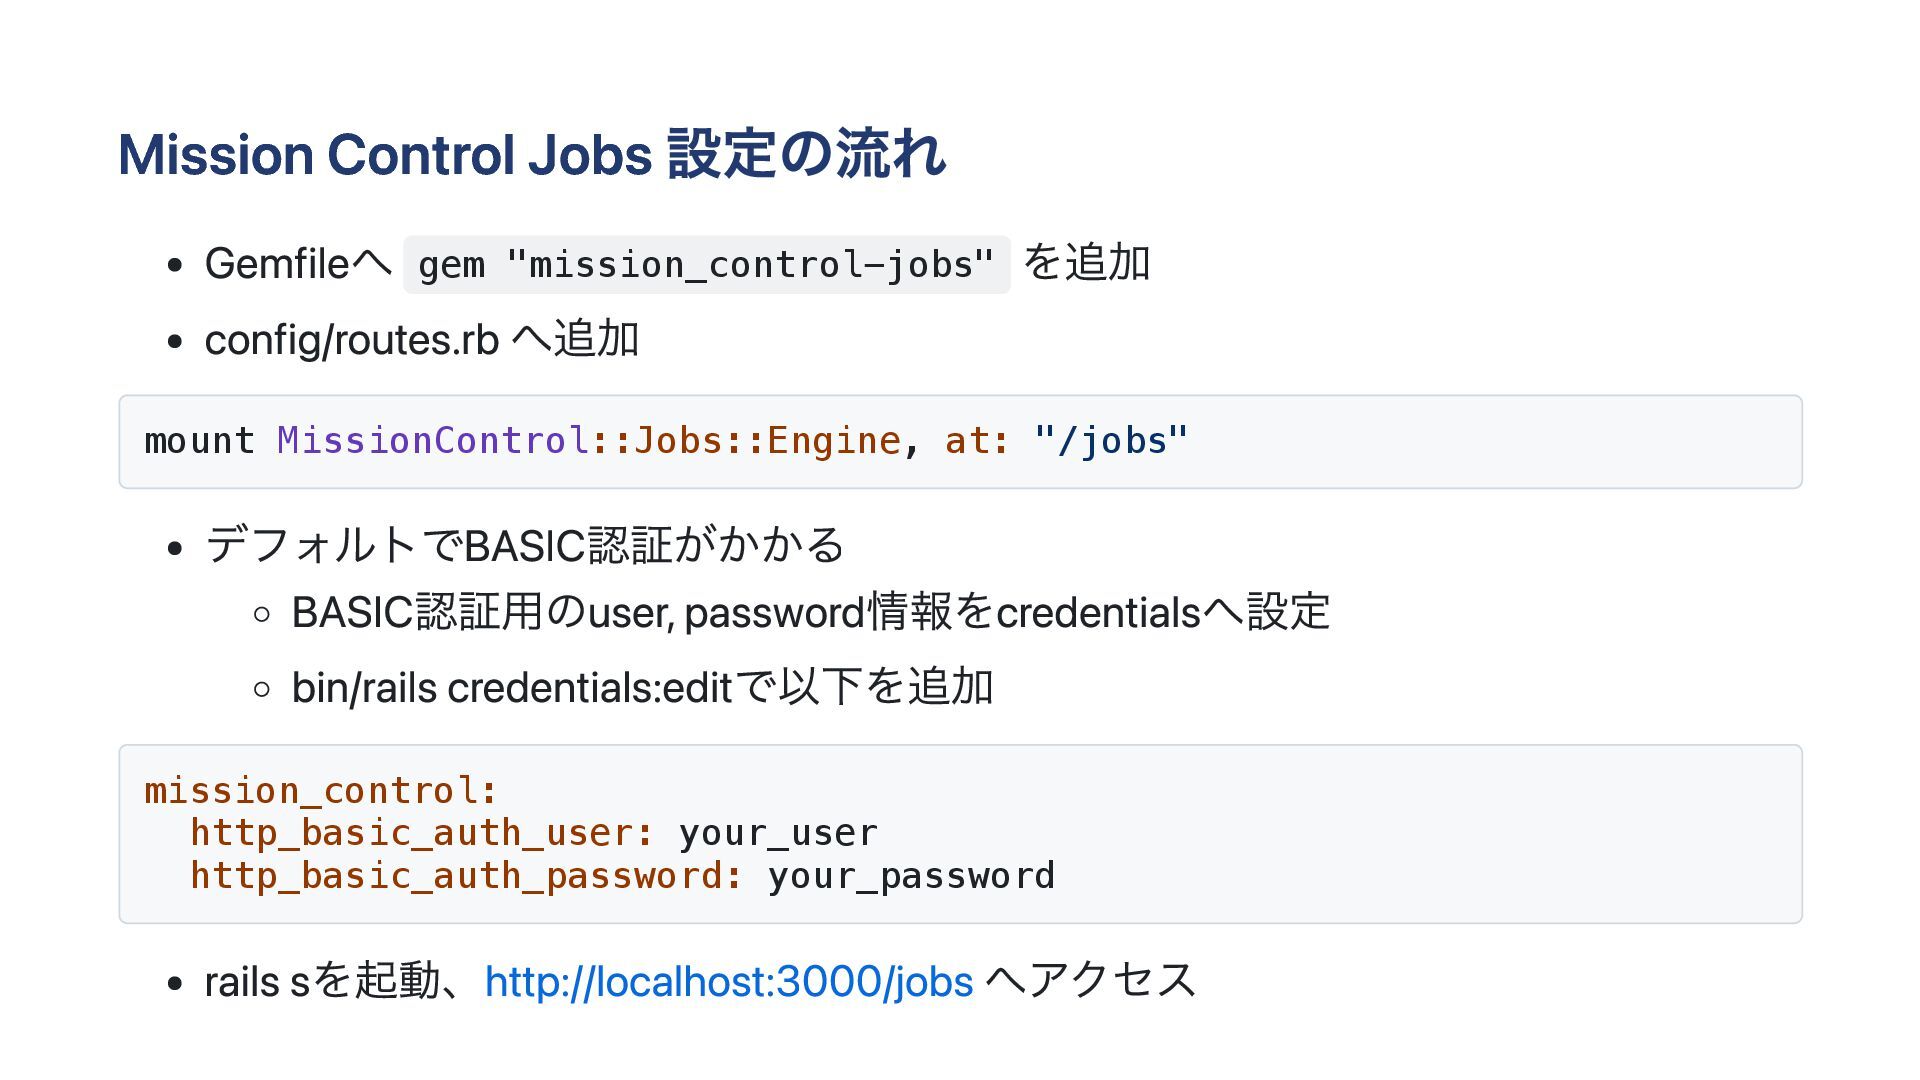The height and width of the screenshot is (1080, 1920).
Task: Click the "/jobs" string in the mount line
Action: coord(1111,441)
